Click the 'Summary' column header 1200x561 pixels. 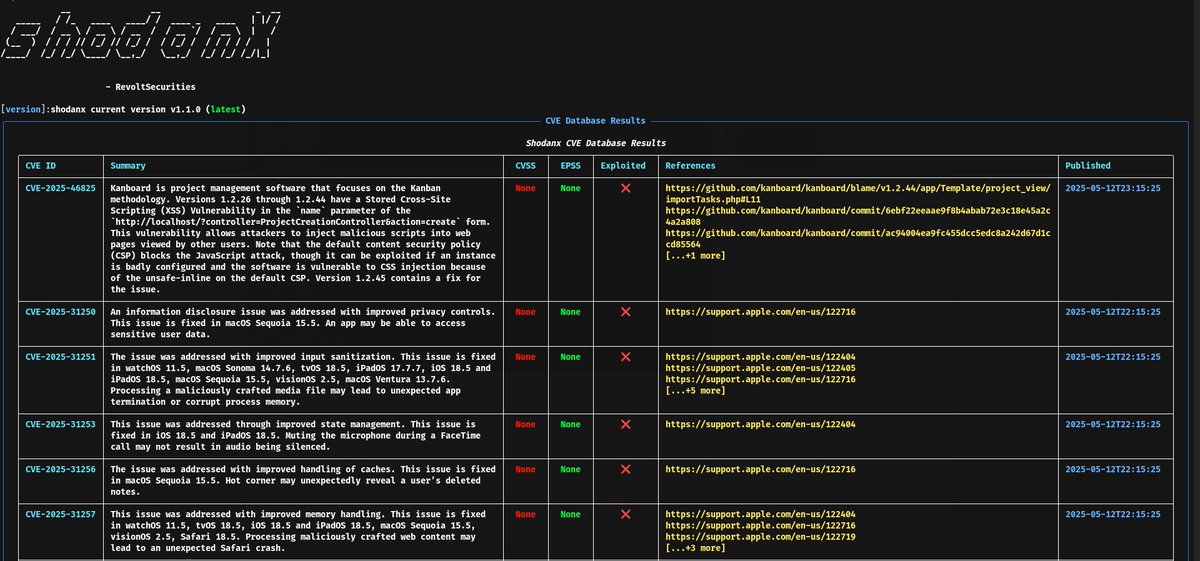(128, 166)
